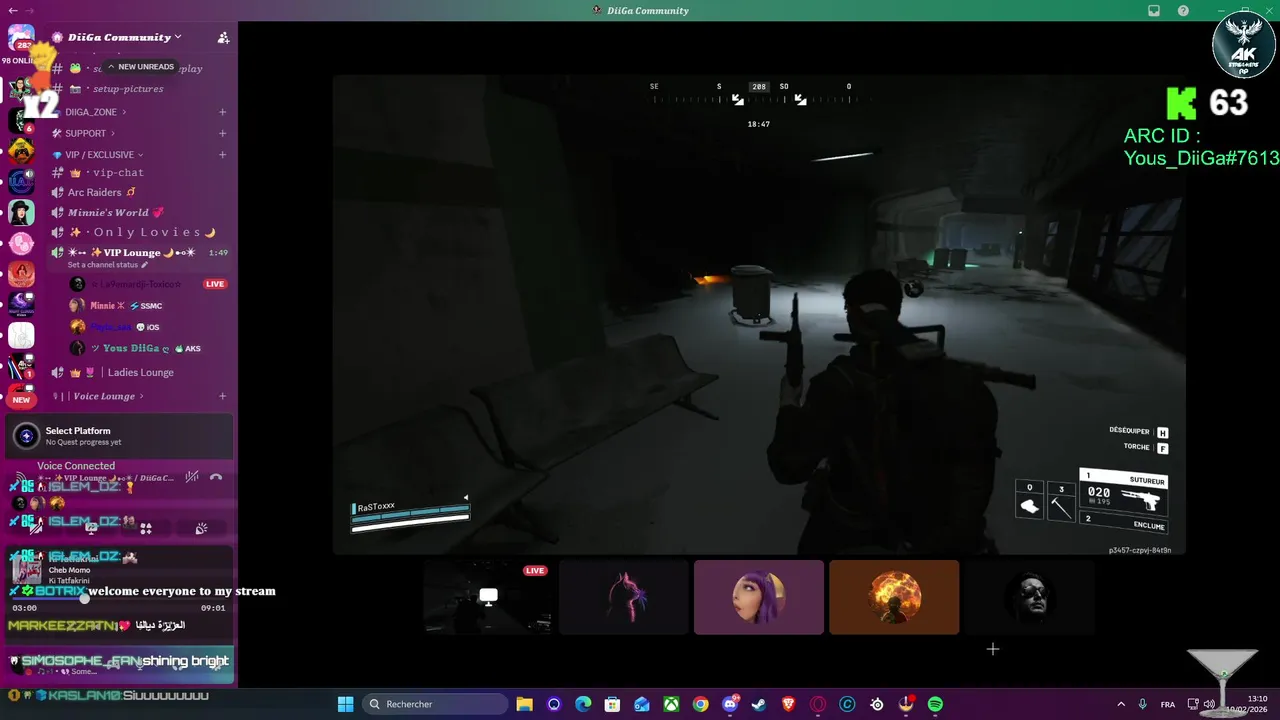Open the Brave browser taskbar icon
The height and width of the screenshot is (720, 1280).
coord(789,704)
